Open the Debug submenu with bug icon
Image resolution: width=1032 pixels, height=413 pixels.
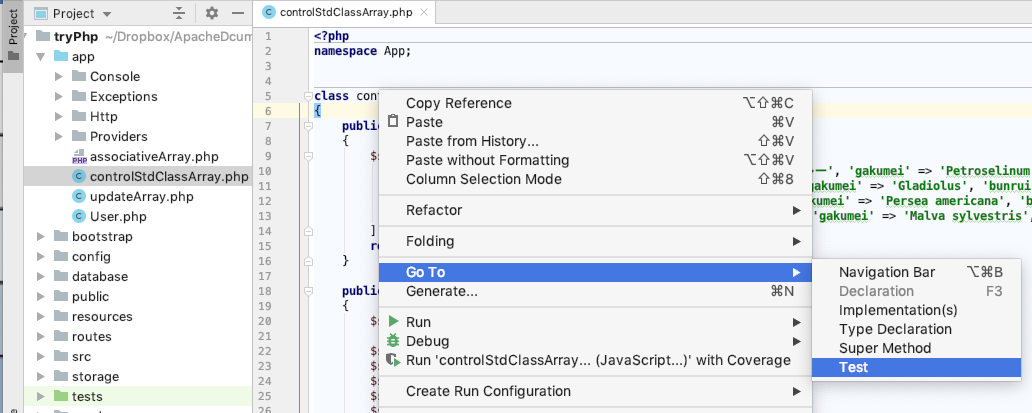[596, 341]
